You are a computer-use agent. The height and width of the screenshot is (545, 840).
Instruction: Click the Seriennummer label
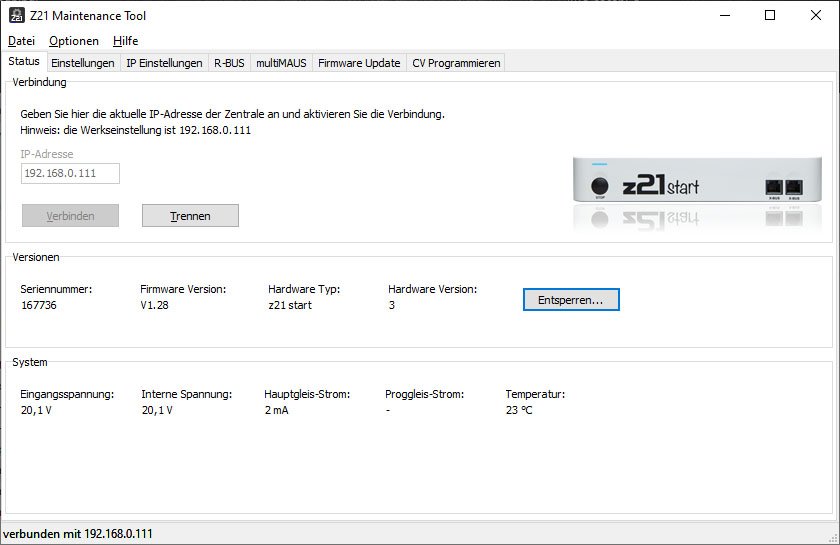(x=56, y=289)
